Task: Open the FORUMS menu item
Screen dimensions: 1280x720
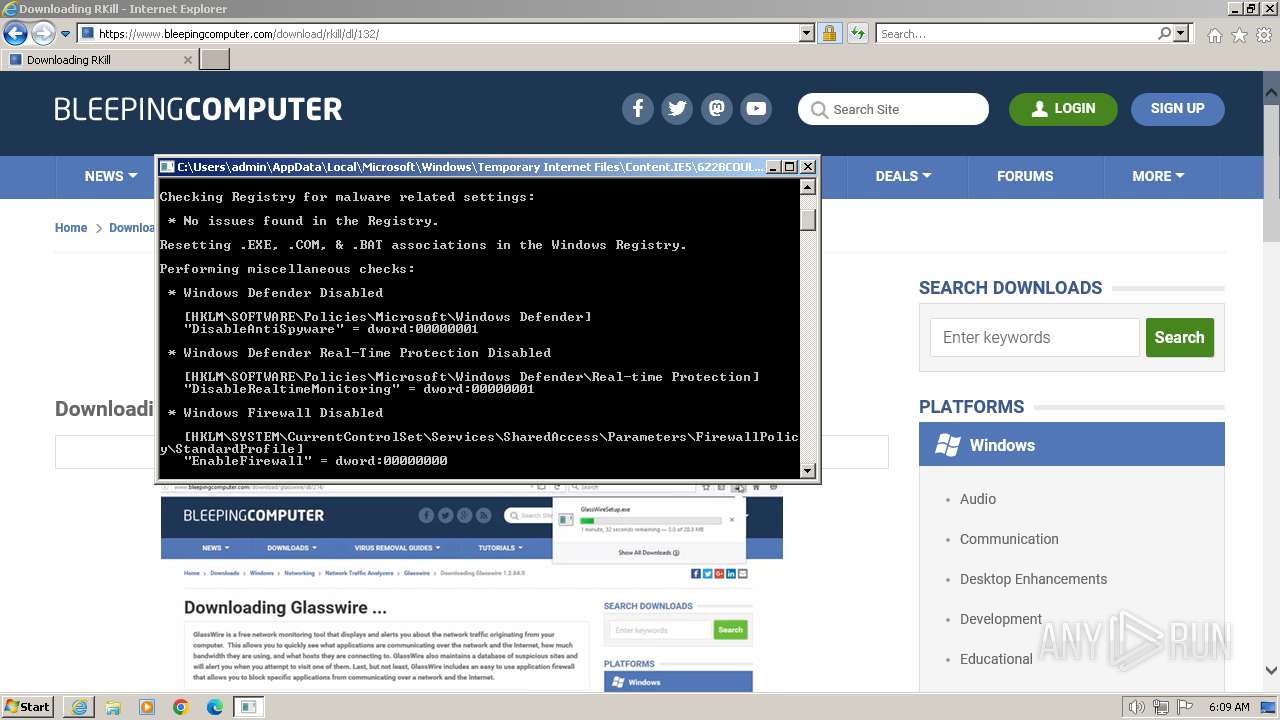Action: point(1025,176)
